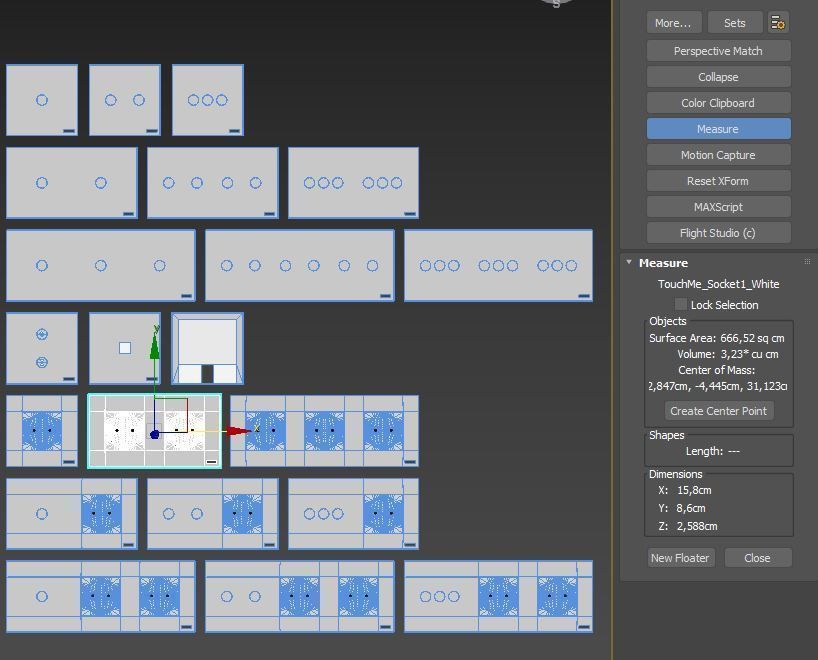
Task: Select the plate with two stacked dimmer symbols
Action: [42, 348]
